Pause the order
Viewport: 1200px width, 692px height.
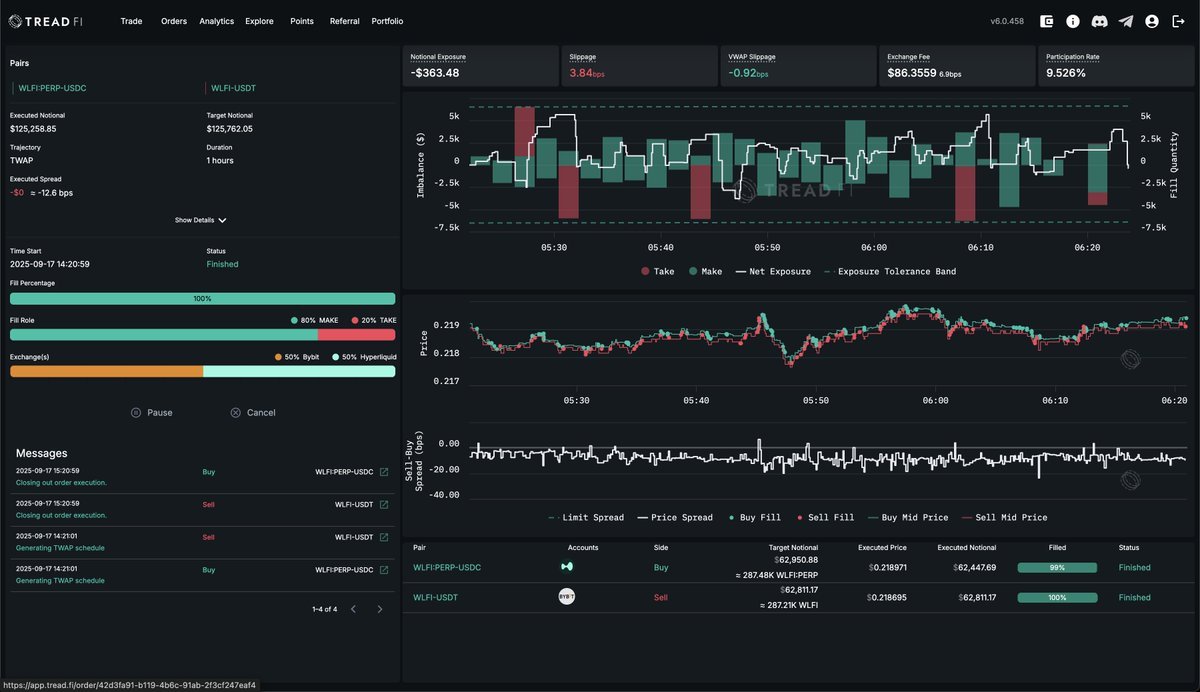pyautogui.click(x=151, y=412)
